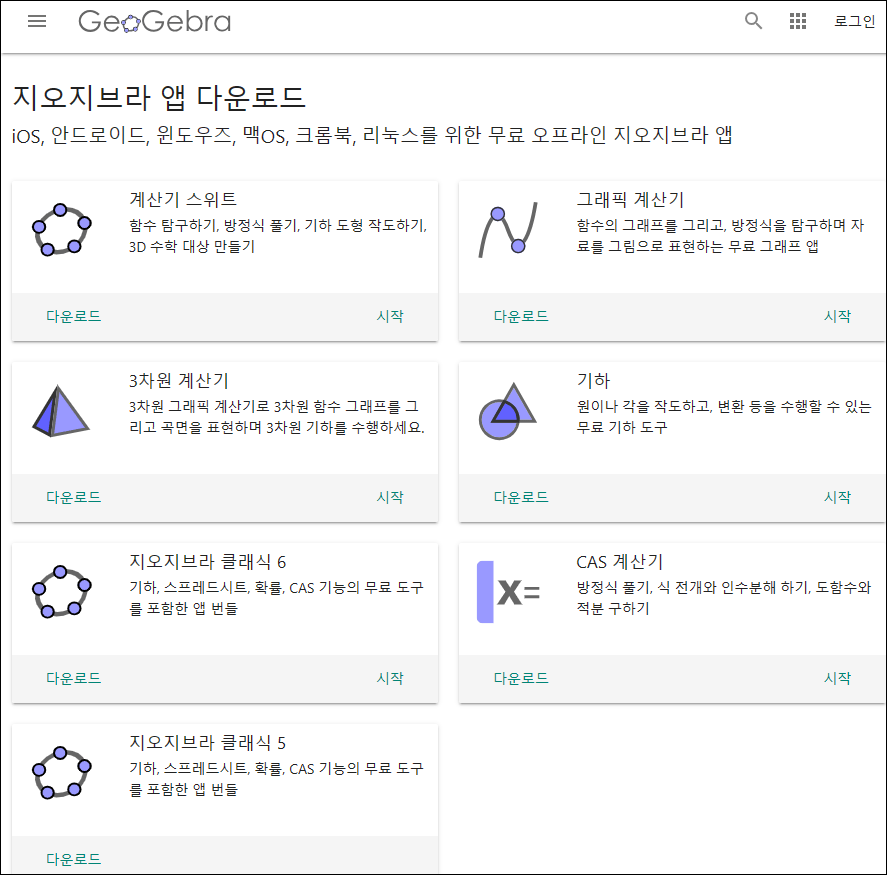
Task: Download the 계산기 스위트 app
Action: (x=74, y=316)
